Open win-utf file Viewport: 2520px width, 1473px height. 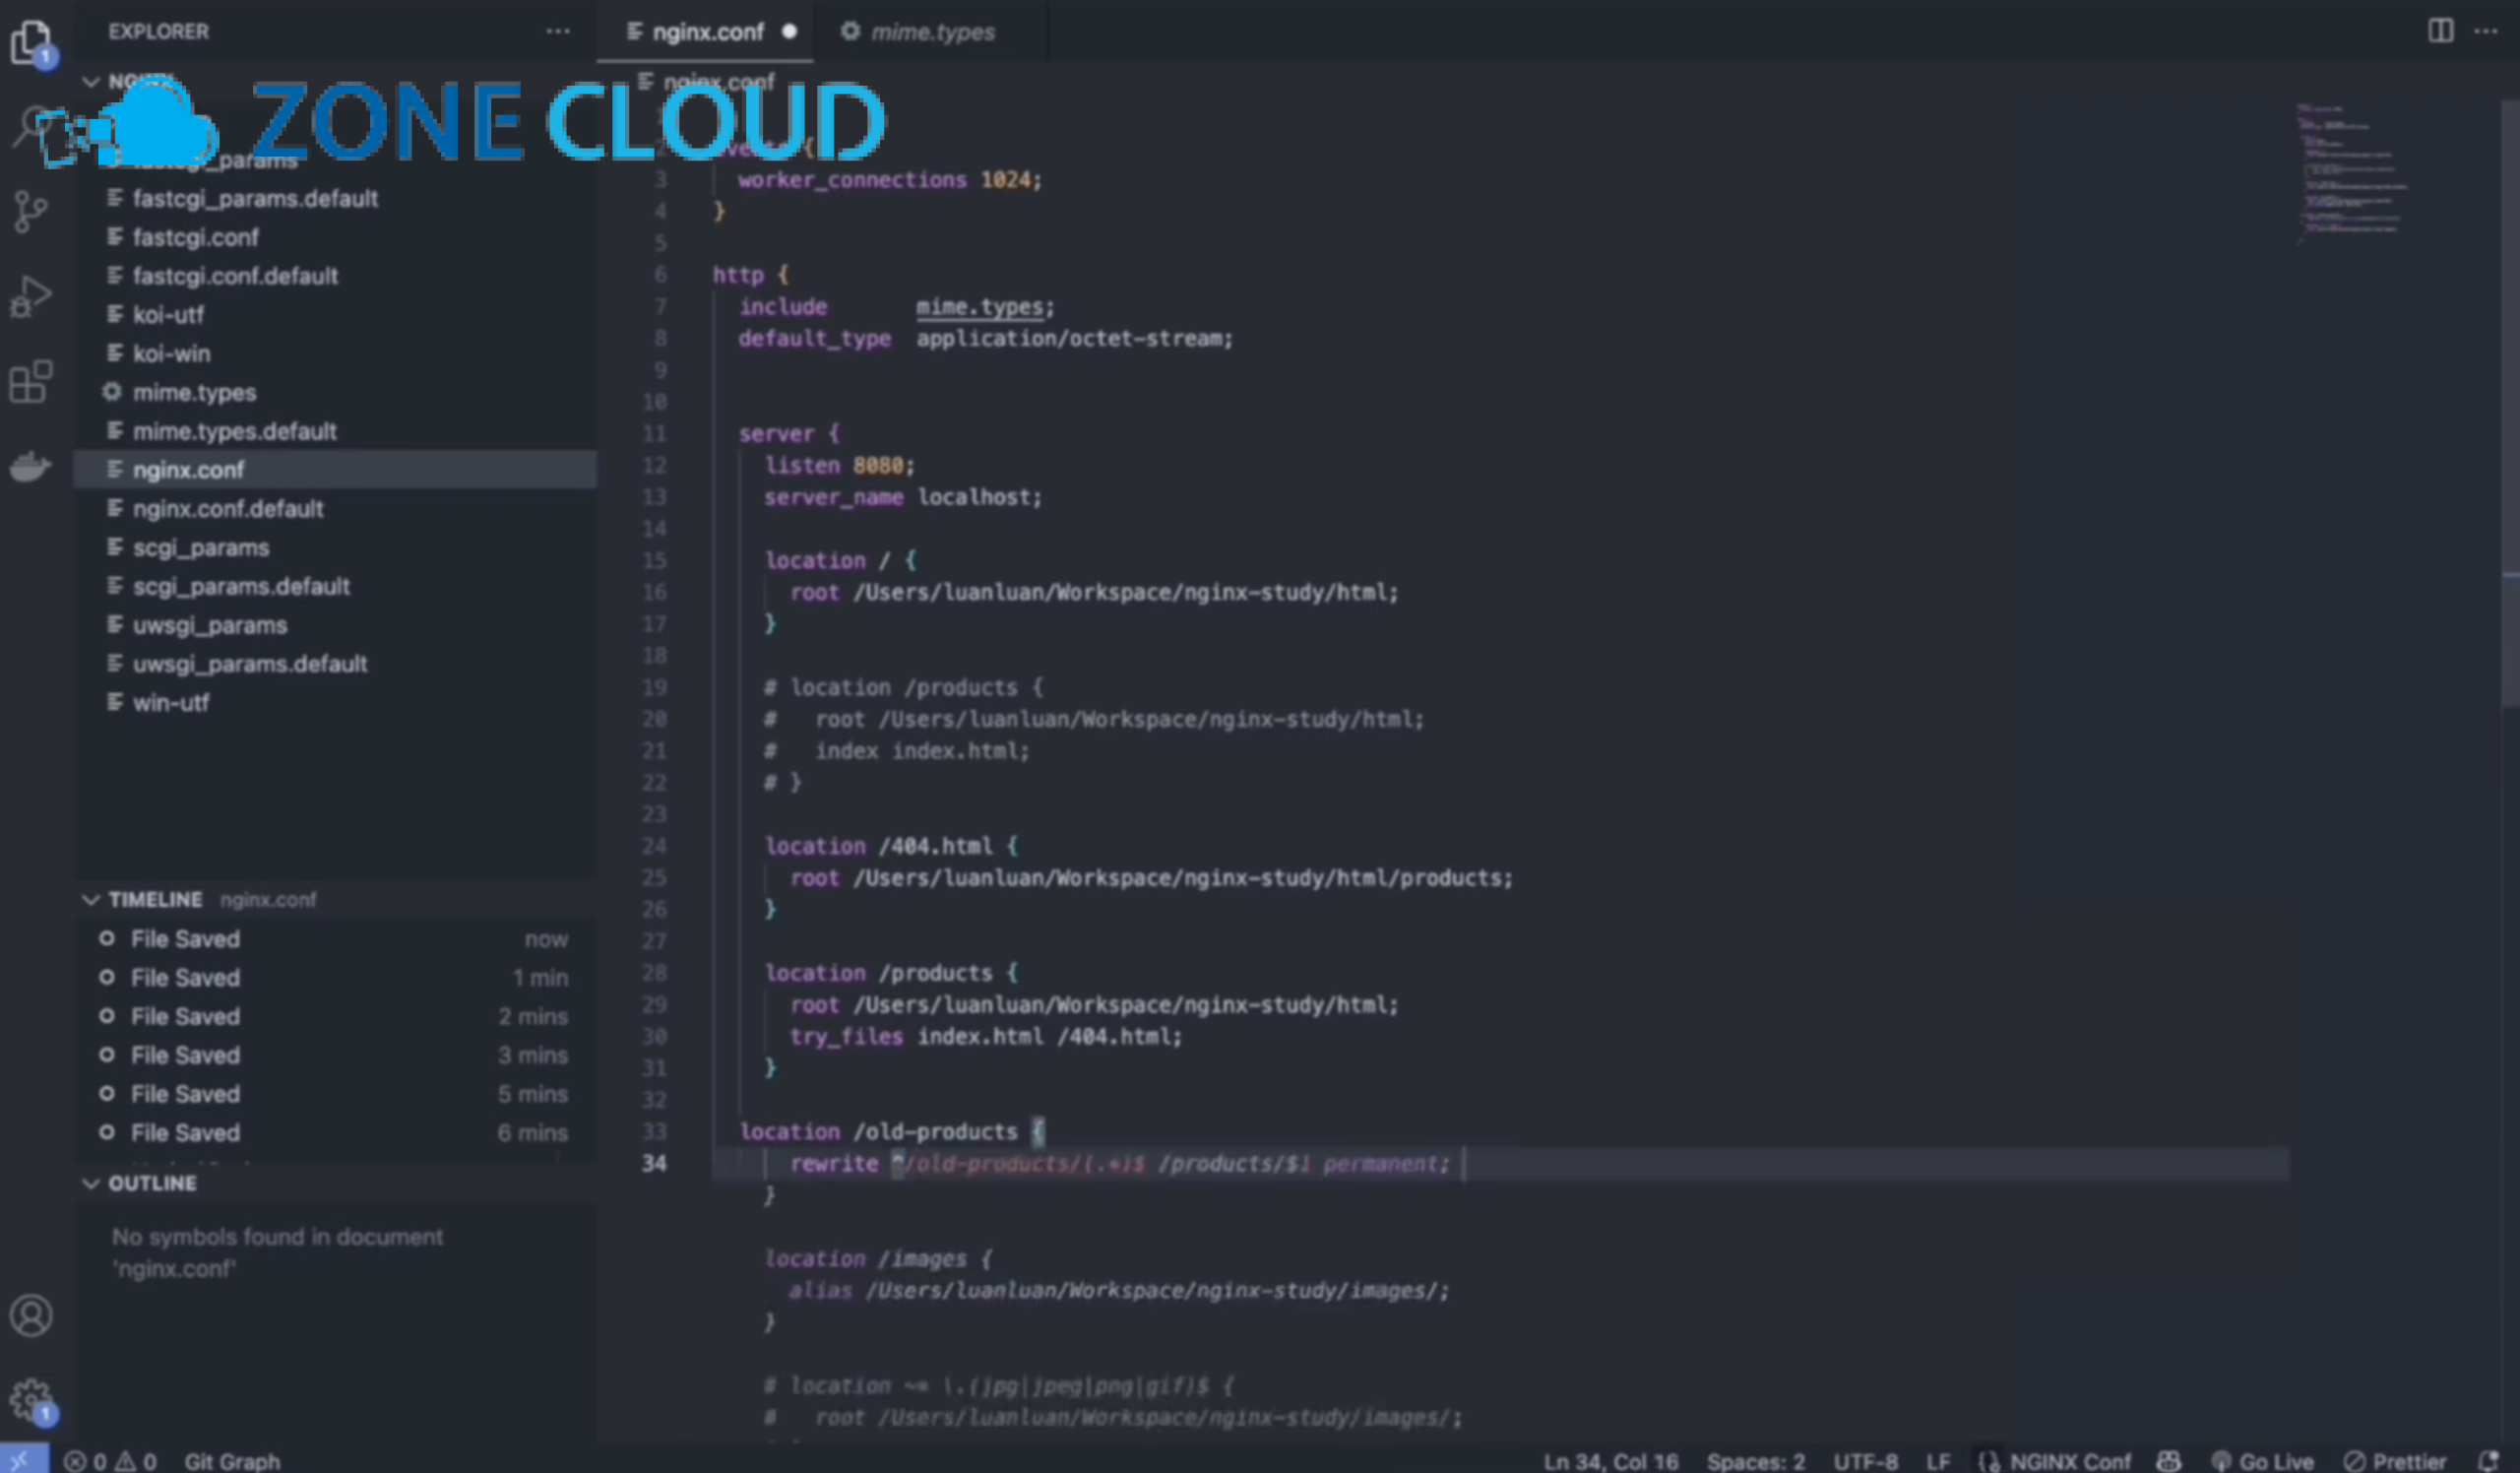tap(336, 703)
